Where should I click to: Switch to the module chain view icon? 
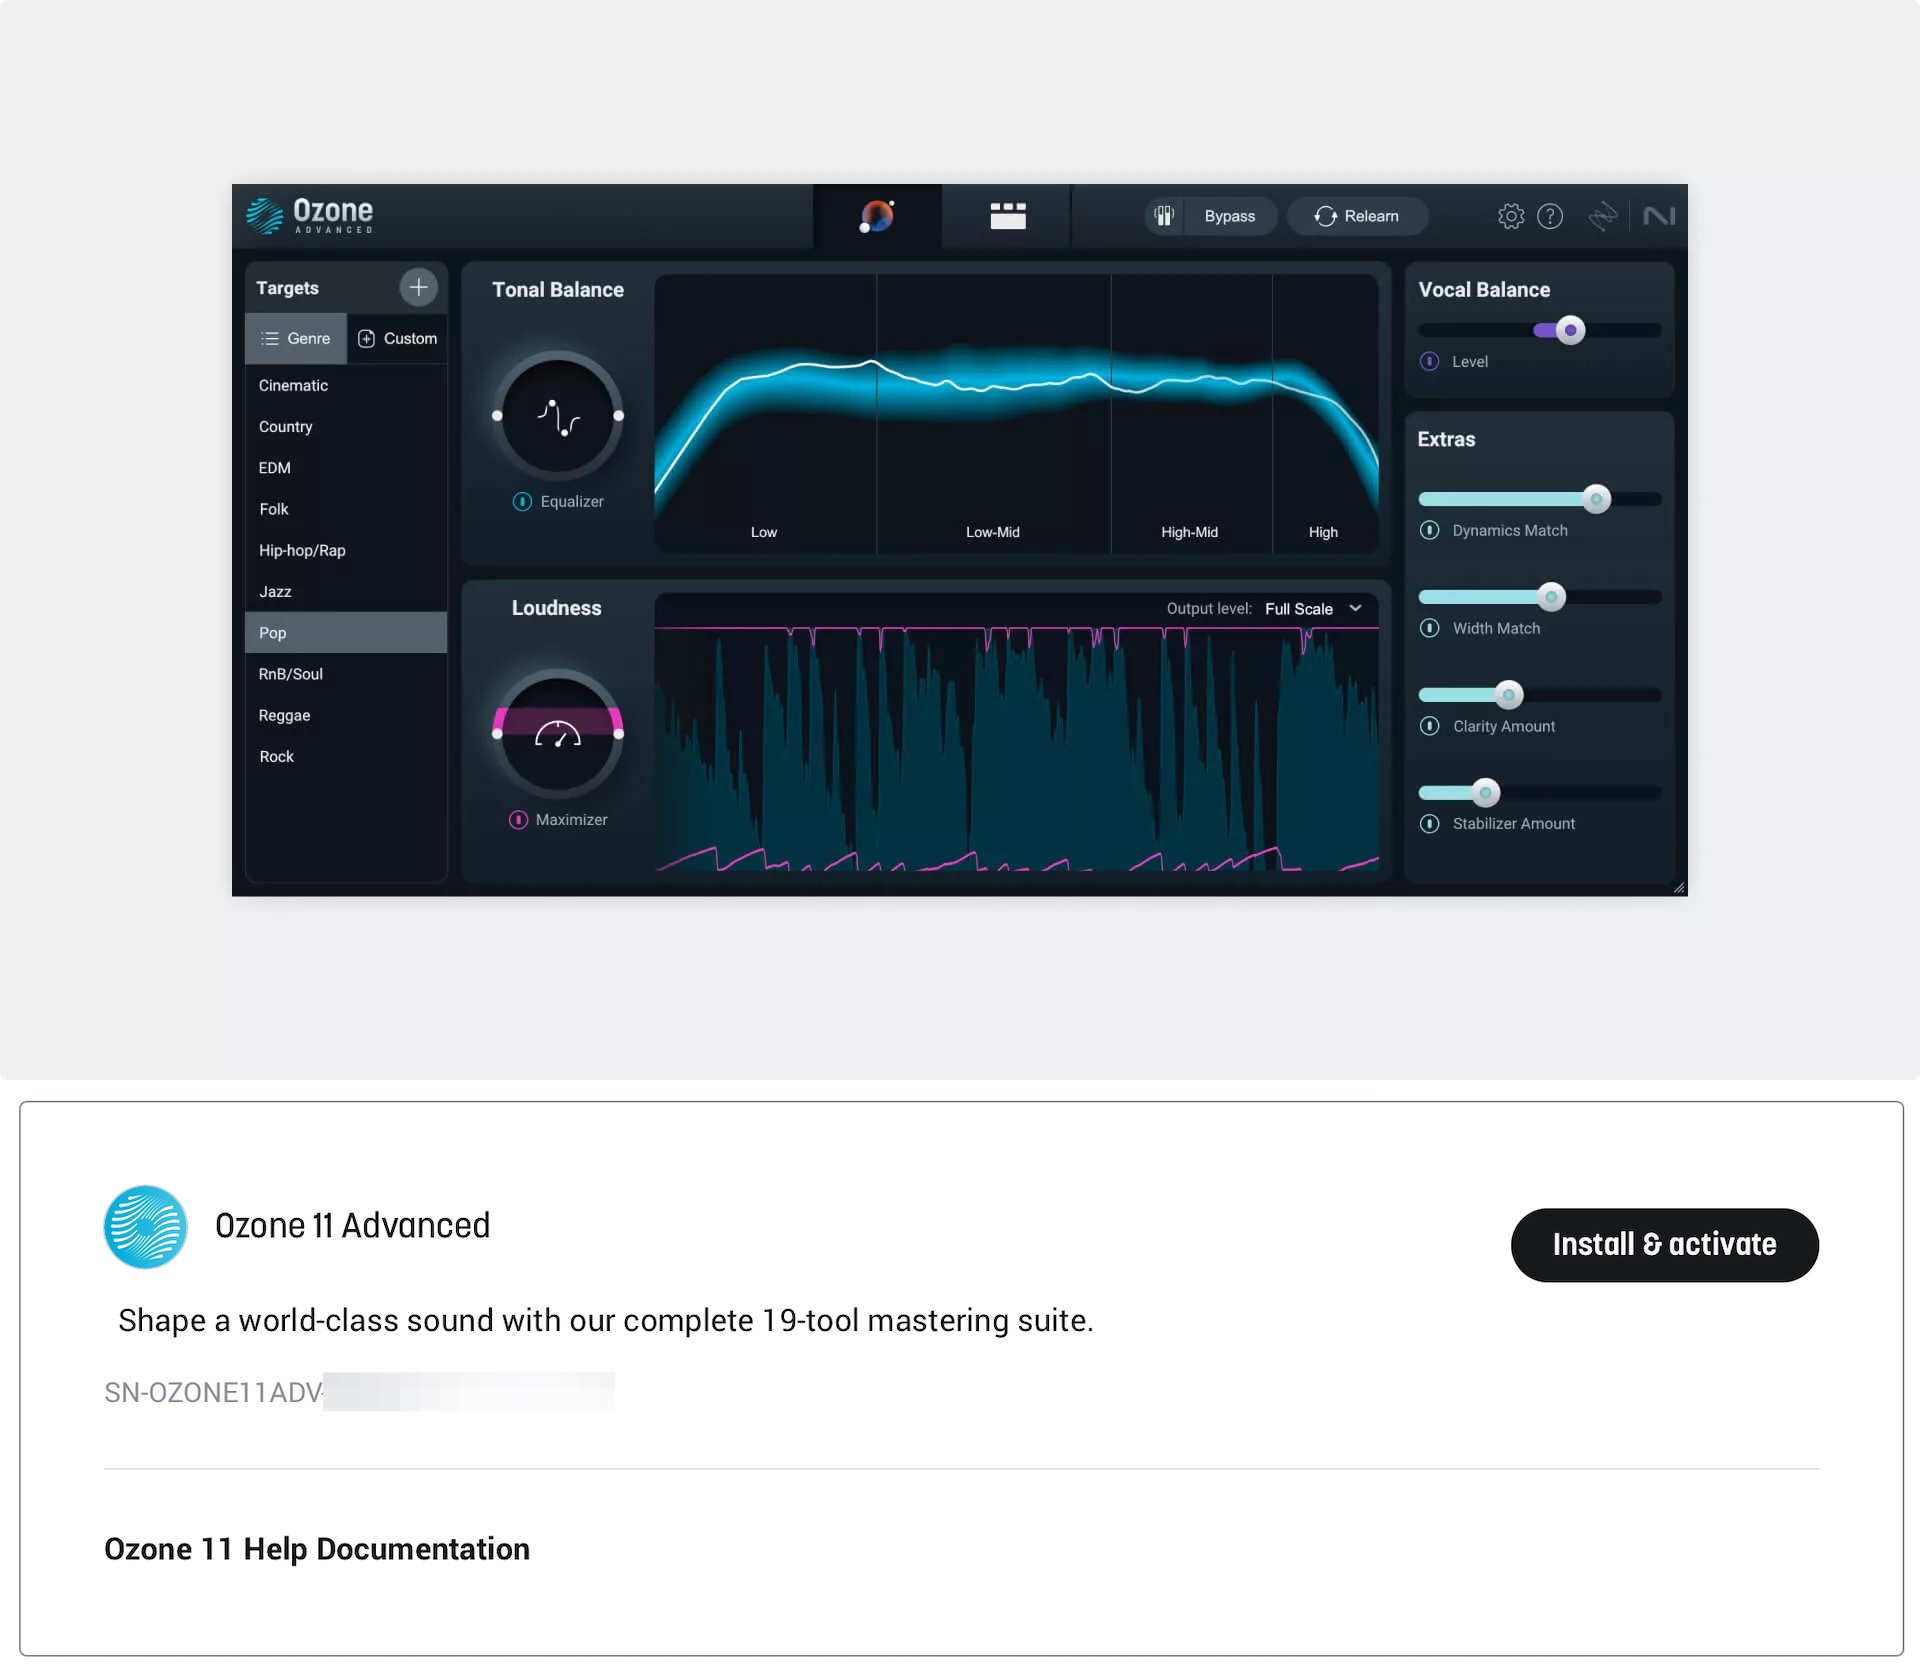[1007, 216]
